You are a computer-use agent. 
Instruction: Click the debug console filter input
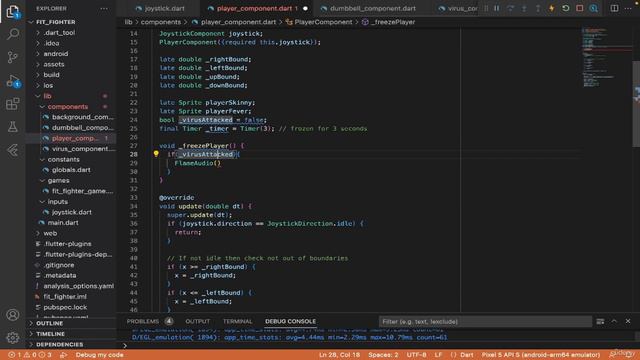click(485, 322)
